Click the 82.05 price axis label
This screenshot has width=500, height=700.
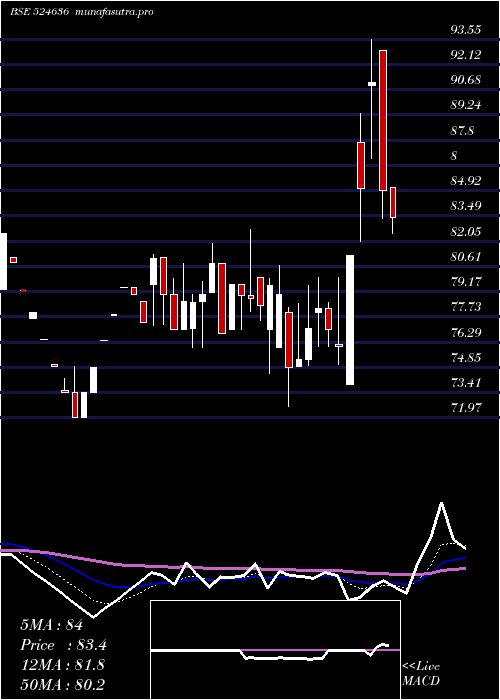[x=466, y=231]
